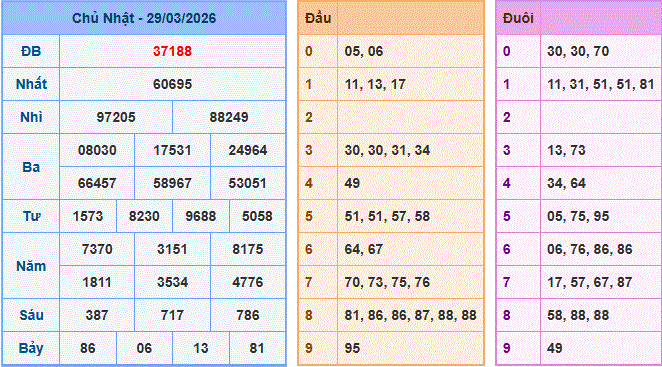Select the Năm prize row label
662x367 pixels.
[31, 266]
